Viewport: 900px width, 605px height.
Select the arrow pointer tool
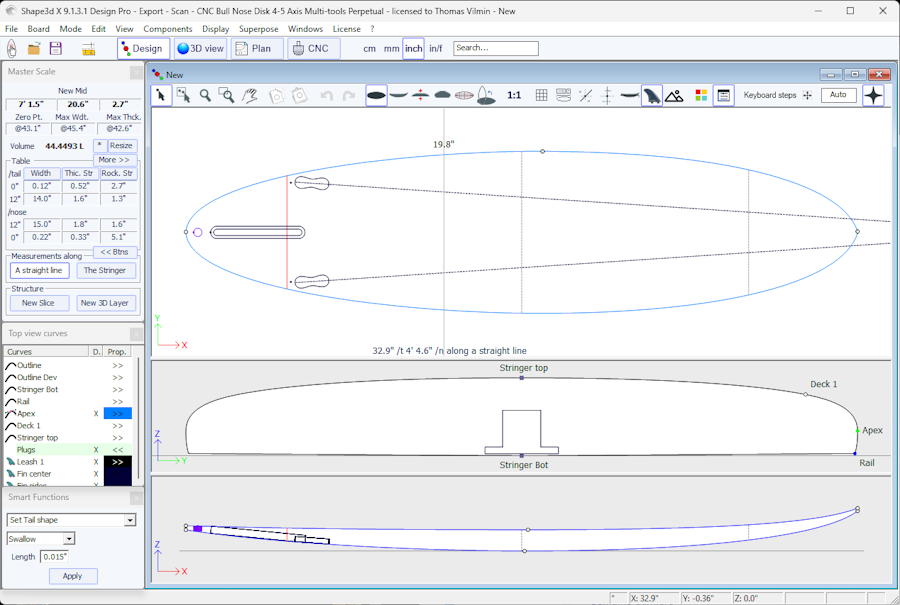[x=162, y=95]
